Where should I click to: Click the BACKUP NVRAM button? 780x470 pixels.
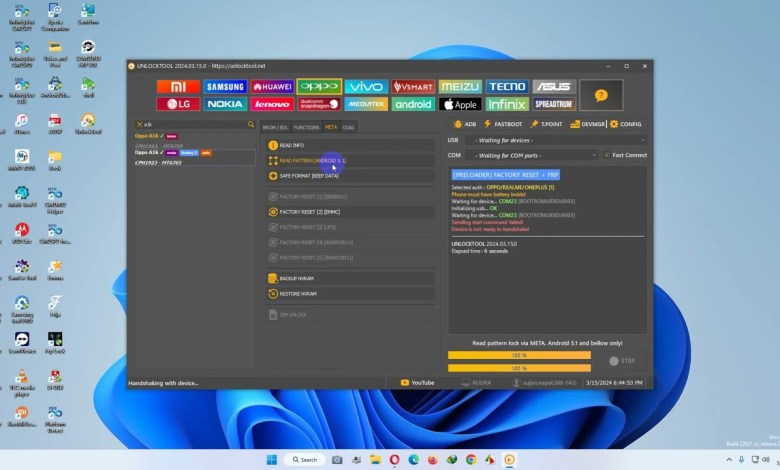pos(350,279)
